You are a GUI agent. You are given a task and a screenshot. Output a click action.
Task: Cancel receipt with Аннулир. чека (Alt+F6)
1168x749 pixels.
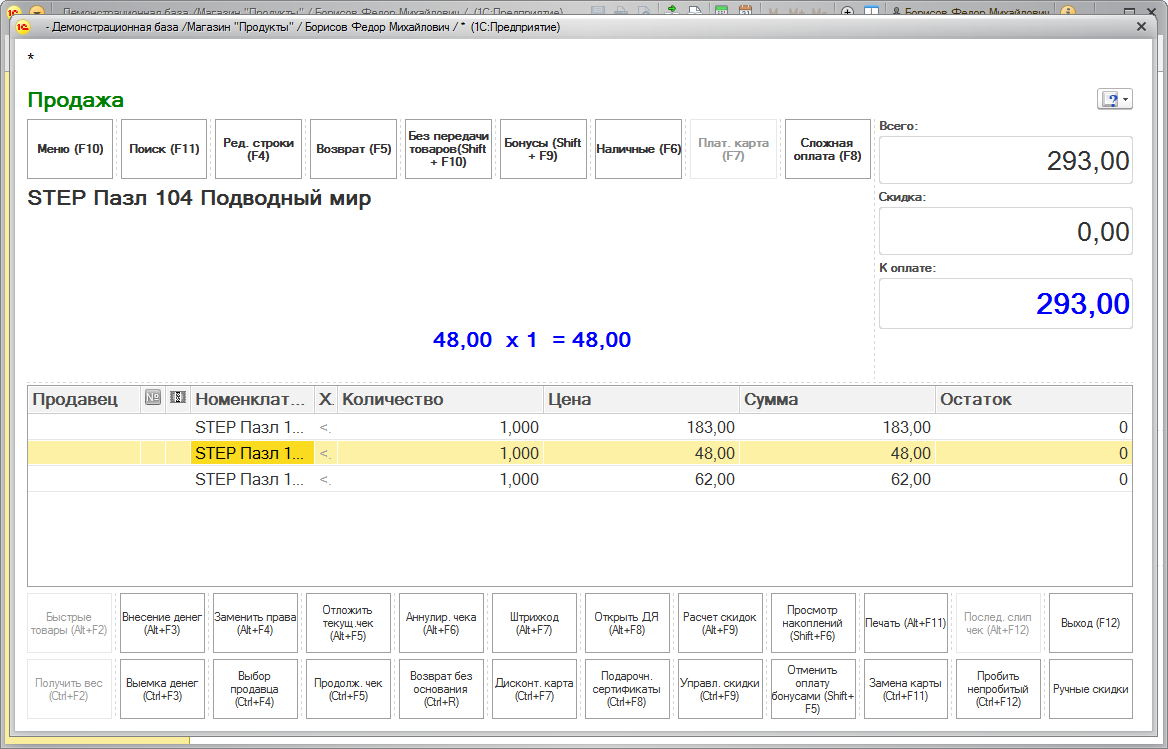(x=442, y=623)
